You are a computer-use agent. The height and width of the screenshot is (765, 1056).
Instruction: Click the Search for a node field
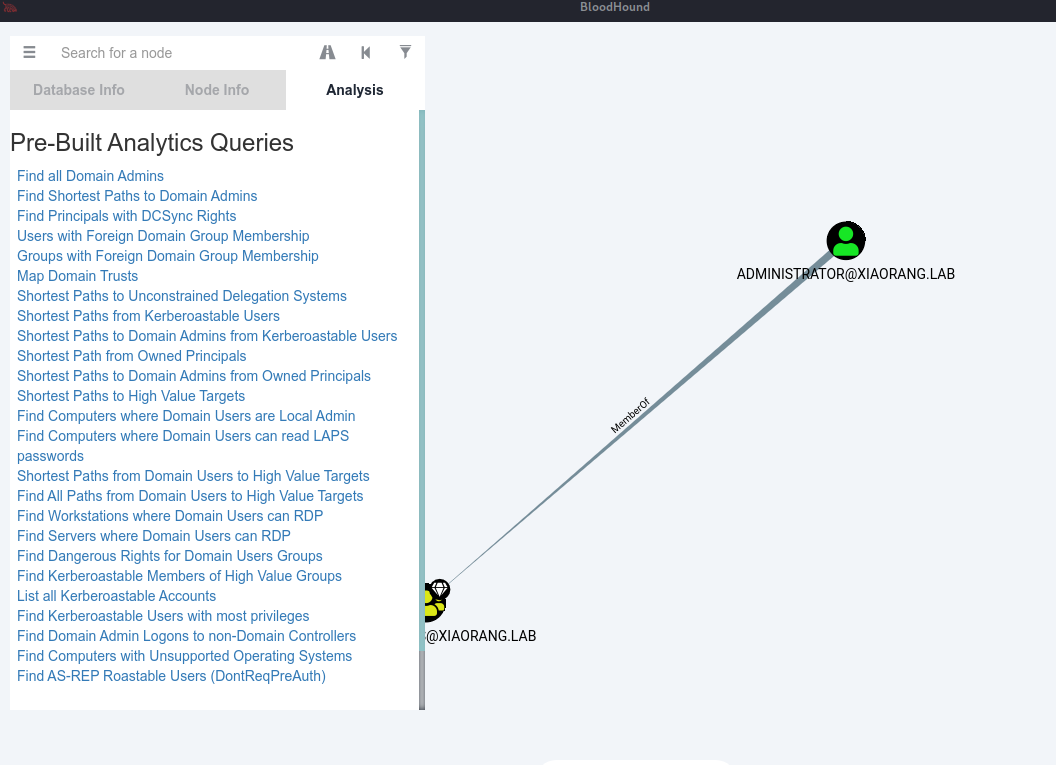tap(180, 53)
